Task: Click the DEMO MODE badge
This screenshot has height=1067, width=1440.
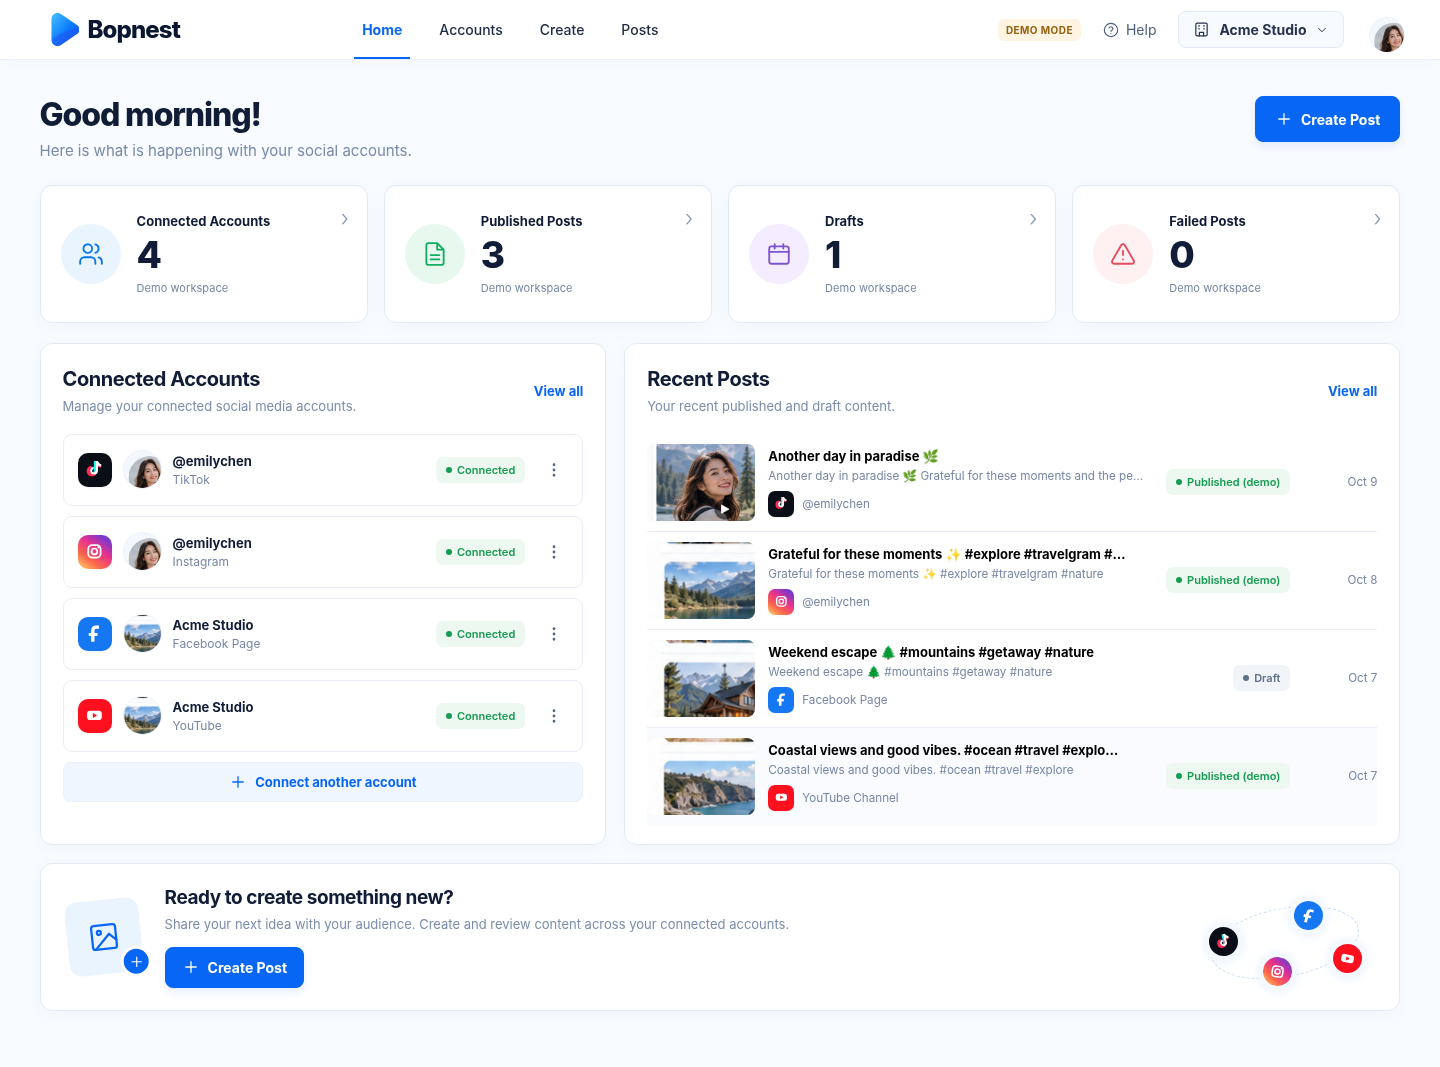Action: (x=1039, y=30)
